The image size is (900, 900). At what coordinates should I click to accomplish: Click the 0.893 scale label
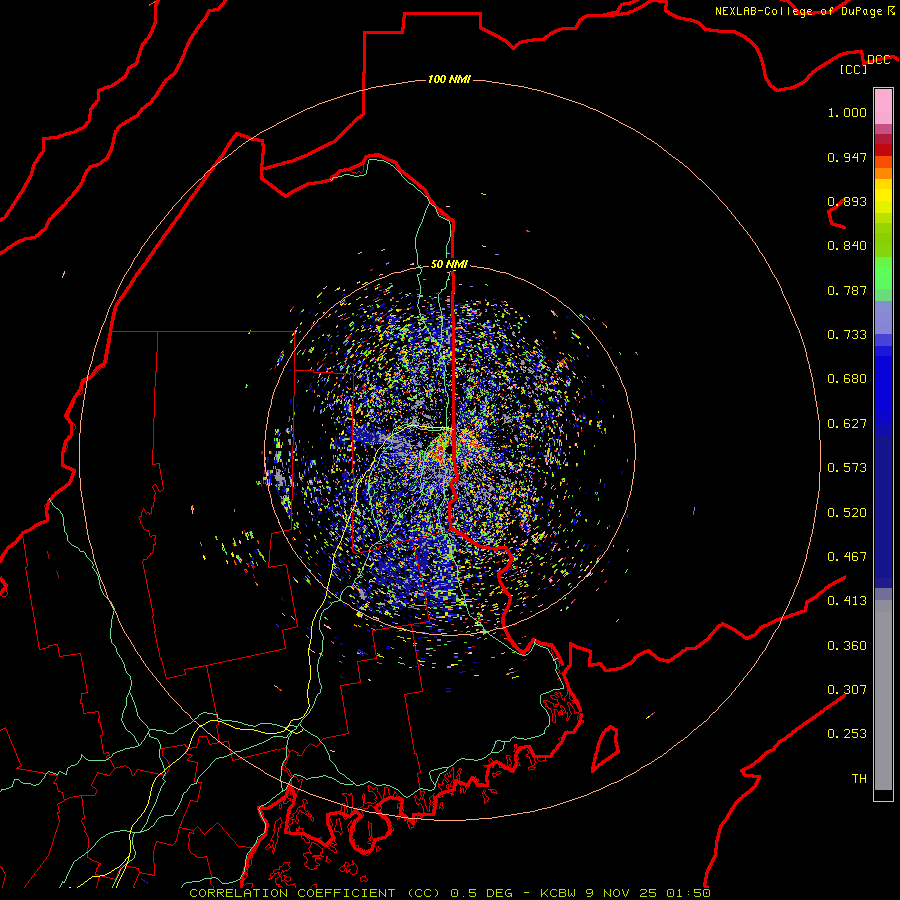[x=847, y=201]
